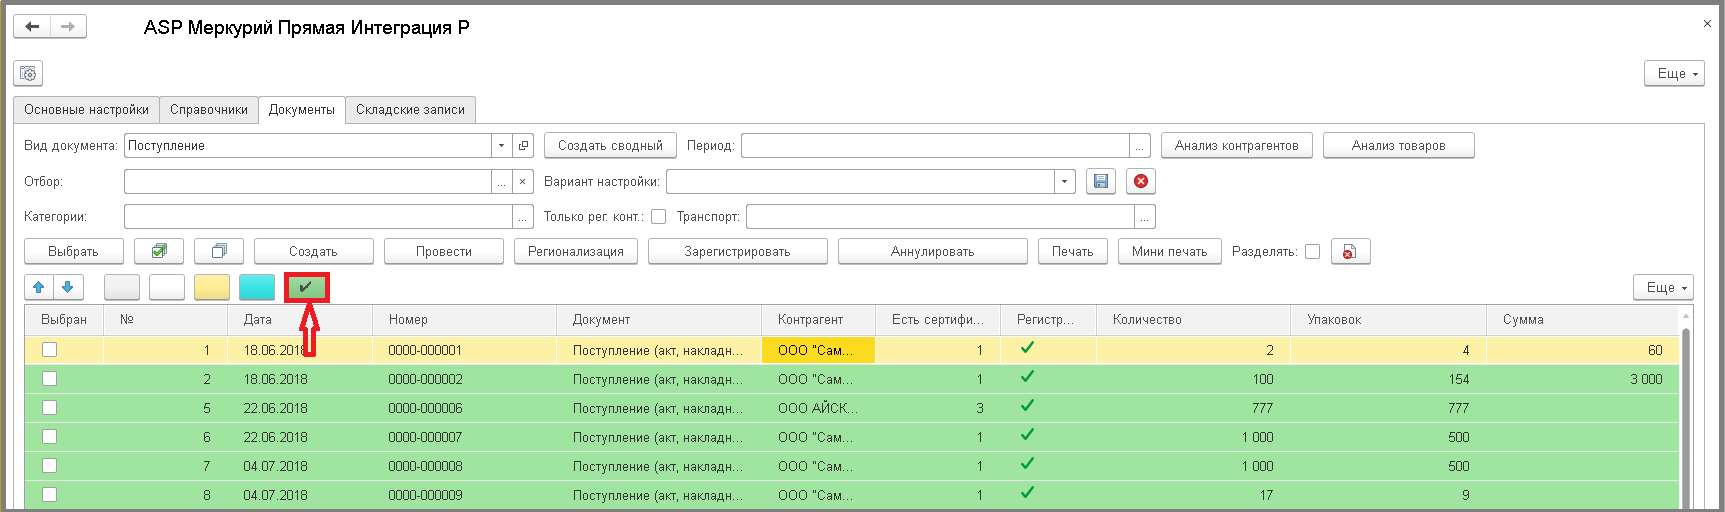Check the Выбран box for document 0000-000009
The image size is (1725, 512).
(49, 494)
